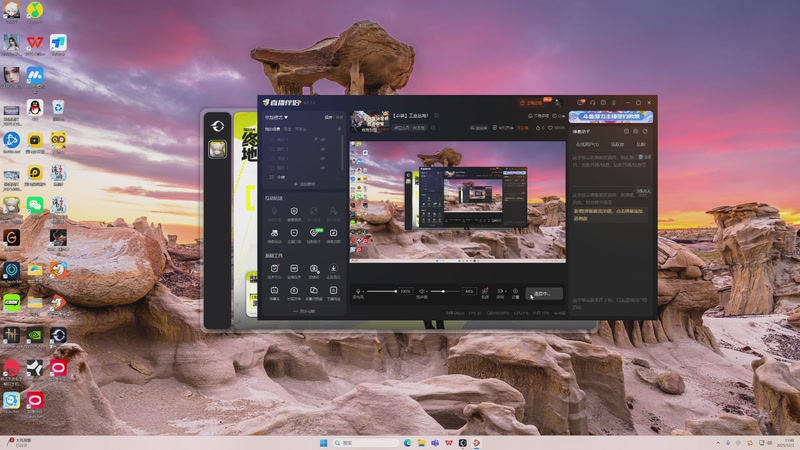The height and width of the screenshot is (450, 800).
Task: Click the yellow highlighted danmu tip text
Action: coord(608,214)
